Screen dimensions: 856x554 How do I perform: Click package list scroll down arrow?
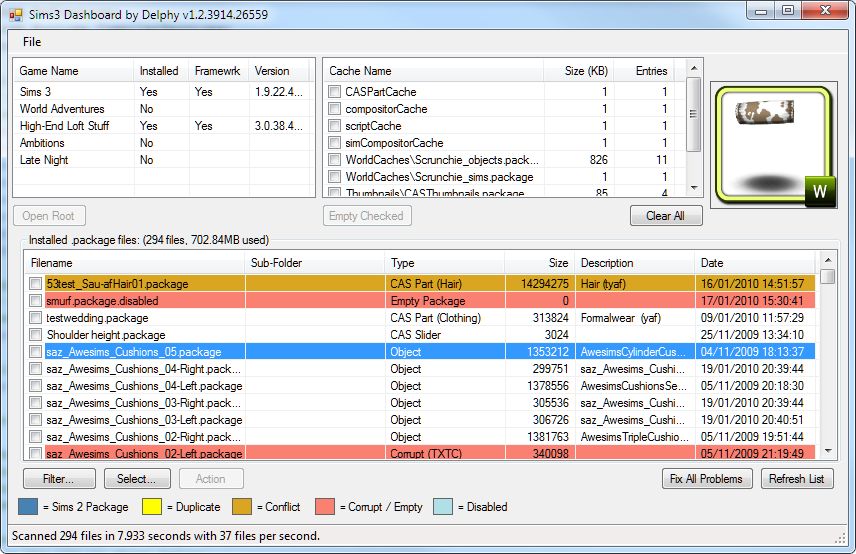[x=828, y=451]
